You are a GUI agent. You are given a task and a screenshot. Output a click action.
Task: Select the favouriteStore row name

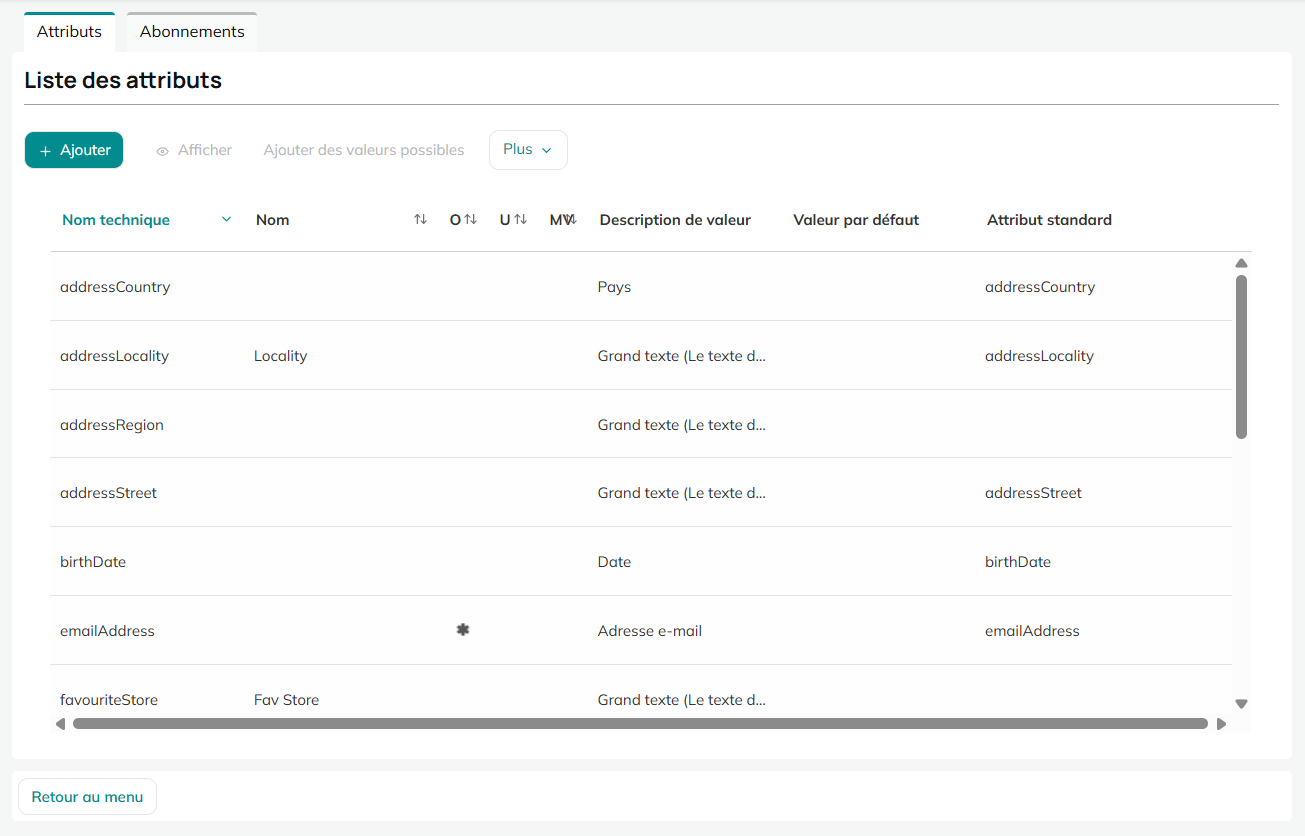click(x=109, y=700)
